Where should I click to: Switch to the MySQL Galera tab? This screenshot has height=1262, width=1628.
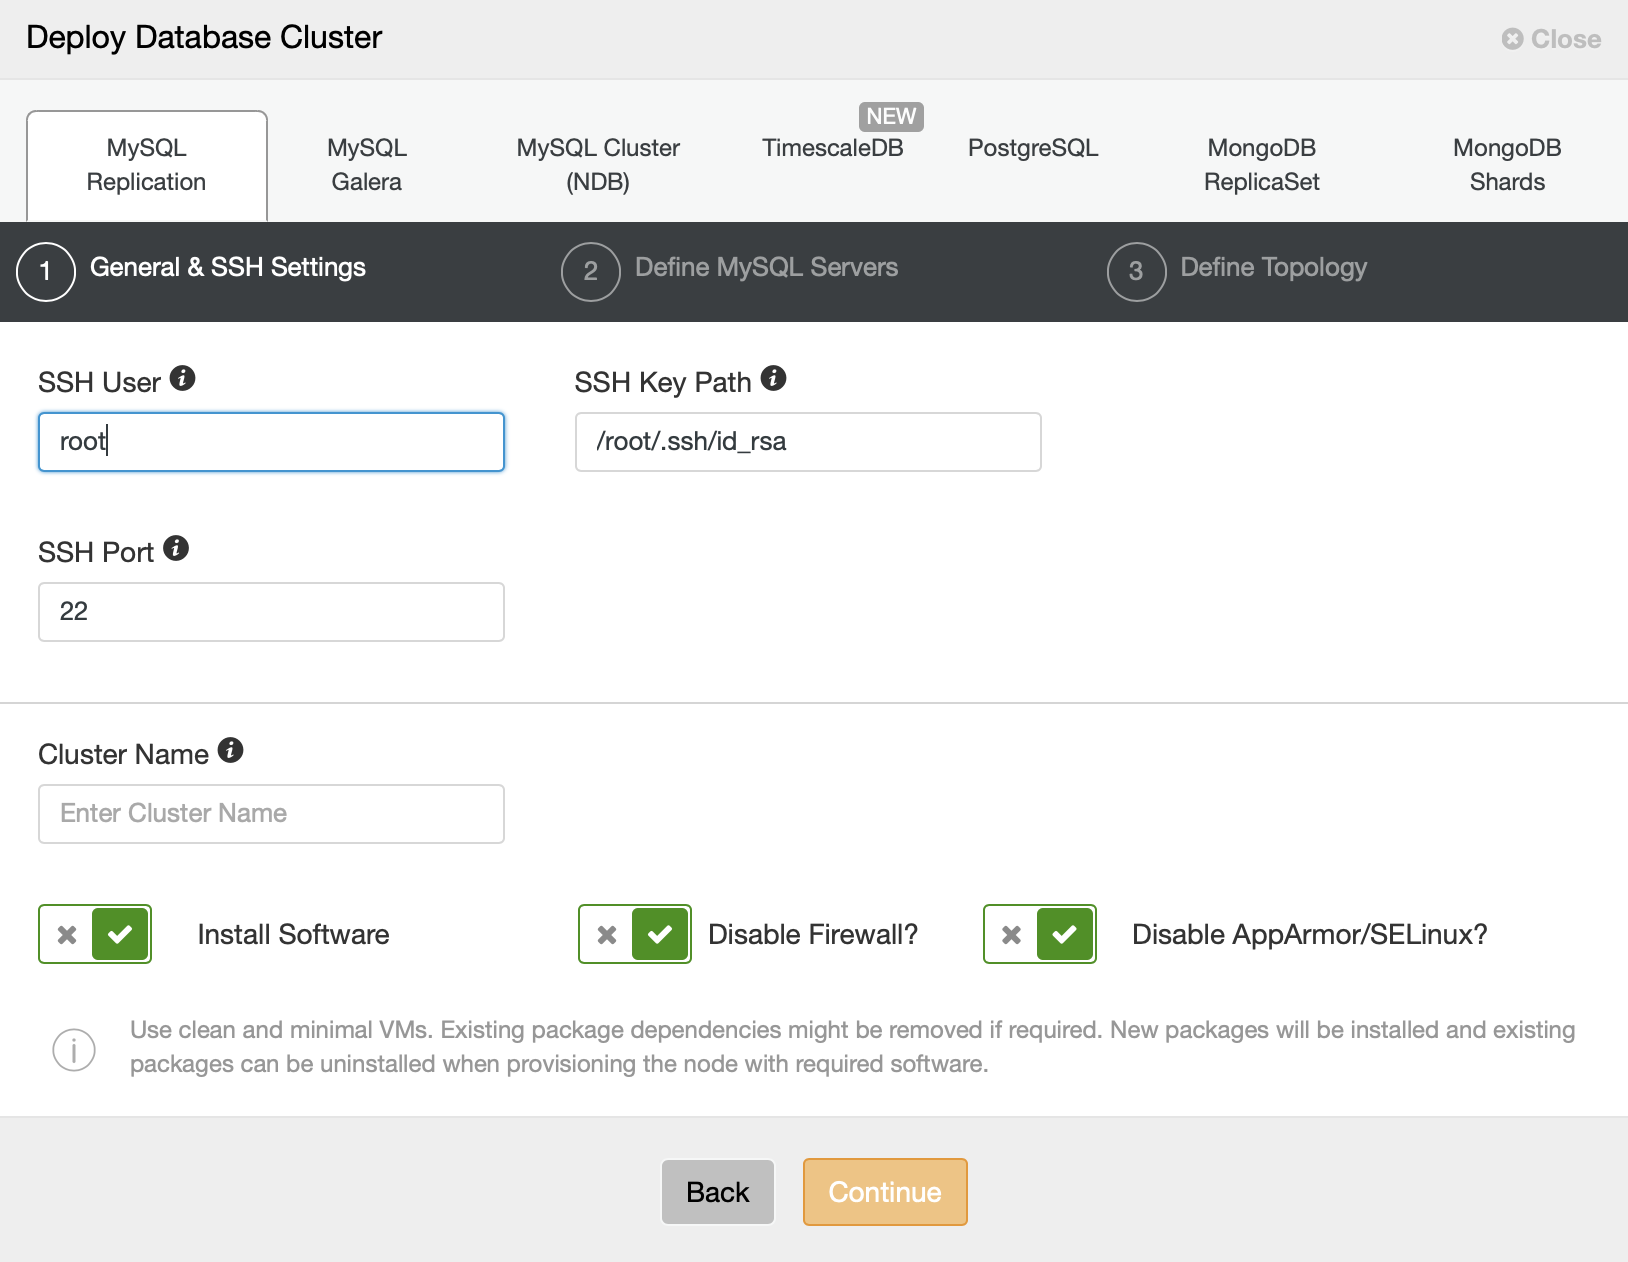(x=367, y=165)
